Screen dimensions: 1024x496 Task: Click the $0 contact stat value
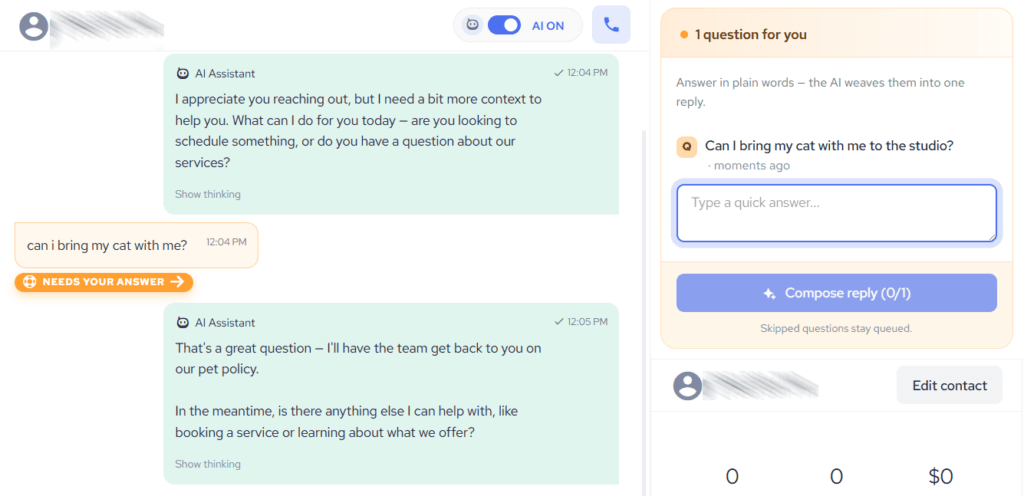pos(941,476)
